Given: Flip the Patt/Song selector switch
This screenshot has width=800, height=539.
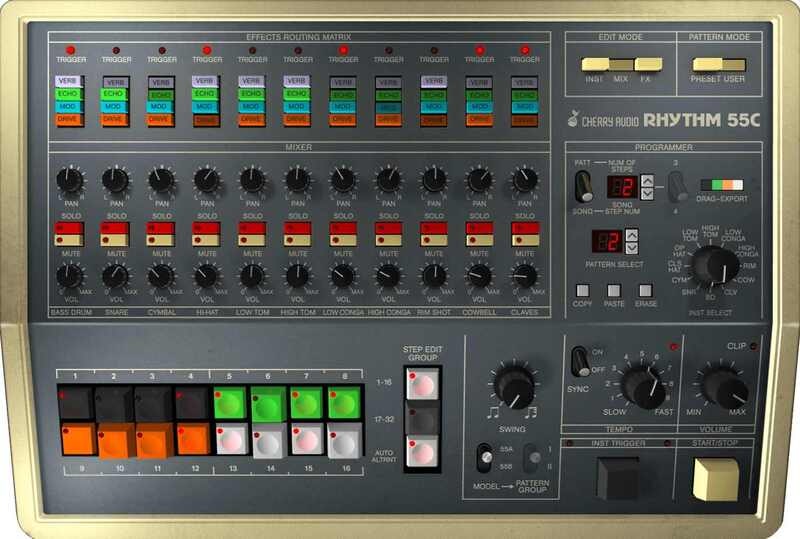Looking at the screenshot, I should [581, 186].
